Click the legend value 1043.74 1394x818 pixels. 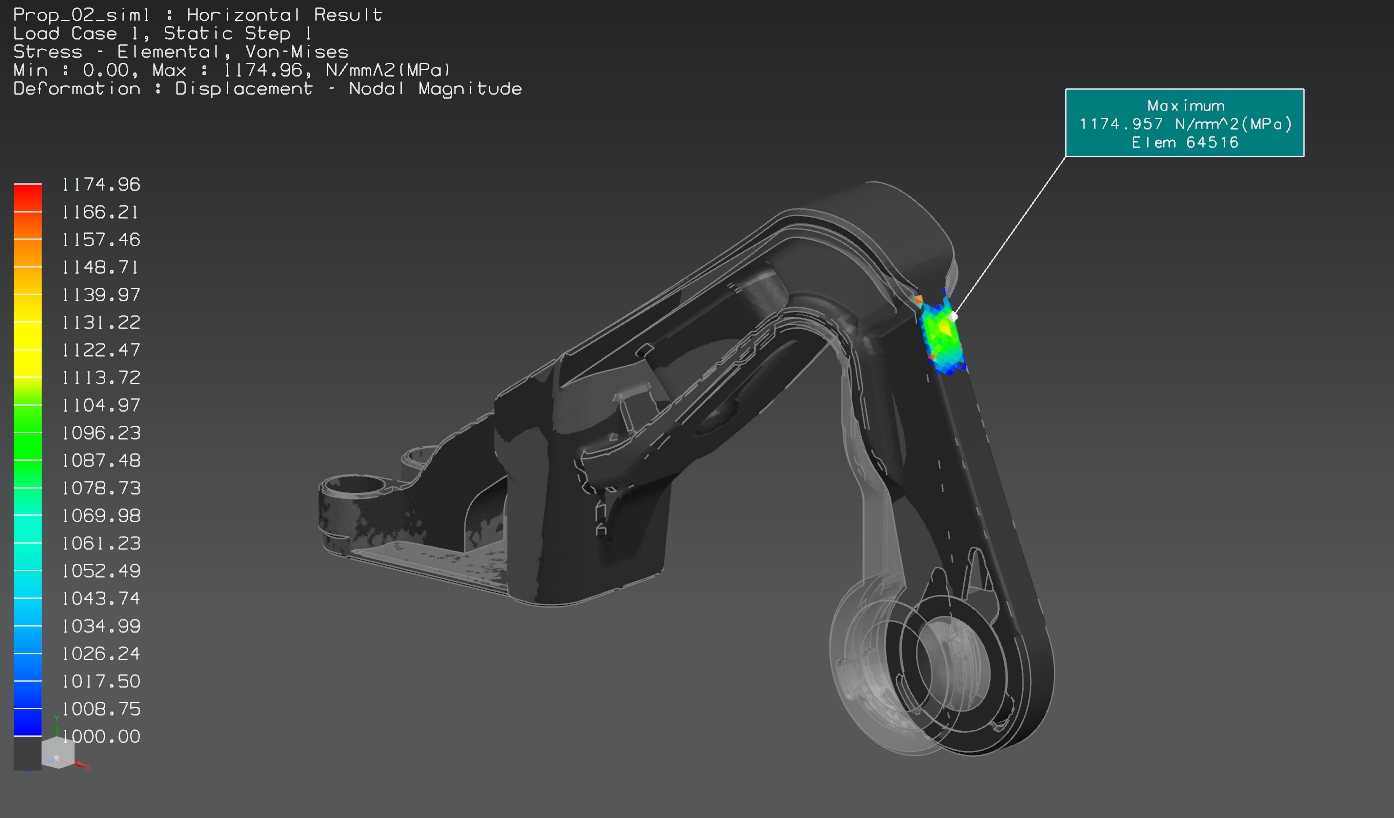pyautogui.click(x=101, y=598)
